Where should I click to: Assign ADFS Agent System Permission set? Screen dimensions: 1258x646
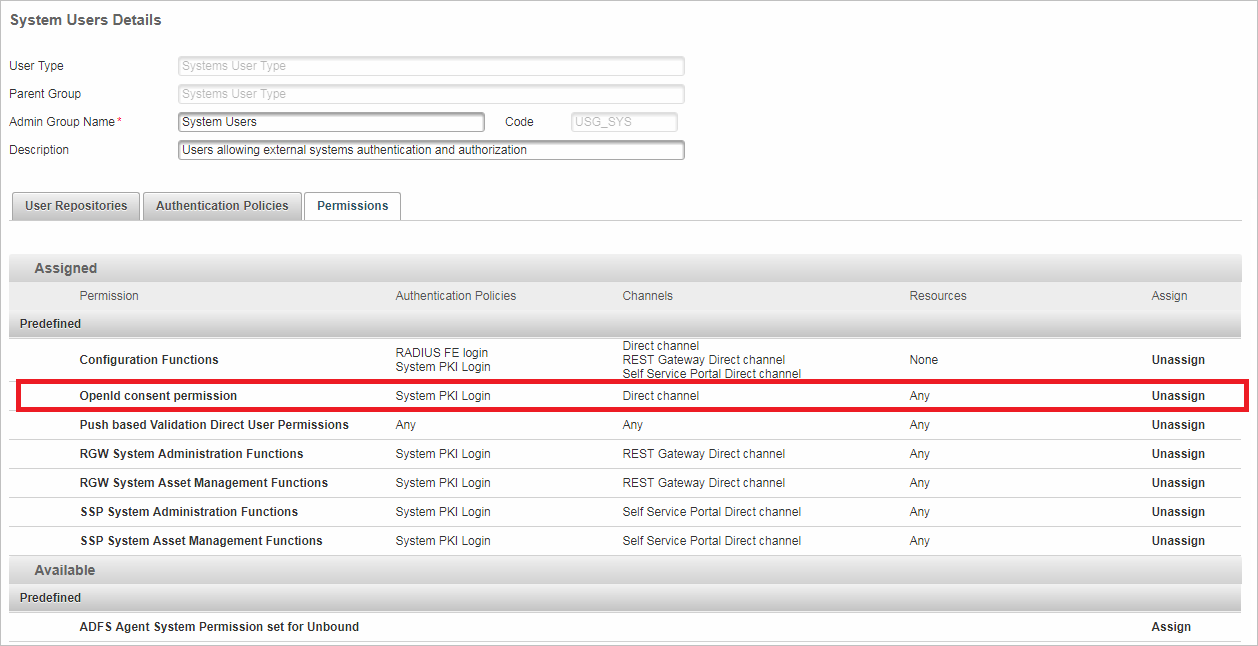(1170, 627)
